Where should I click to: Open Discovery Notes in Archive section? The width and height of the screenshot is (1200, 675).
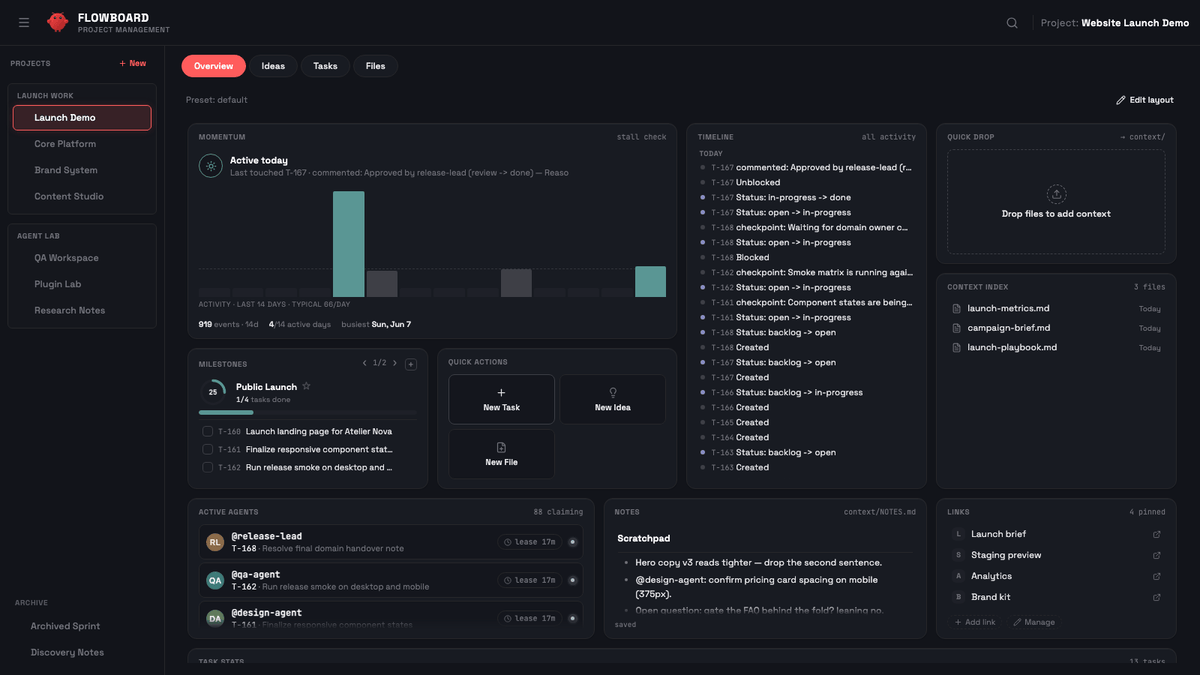(x=82, y=652)
